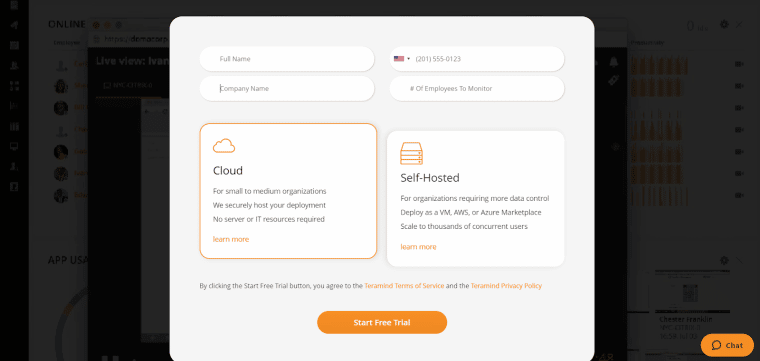Open the Chat widget
760x361 pixels.
click(727, 345)
